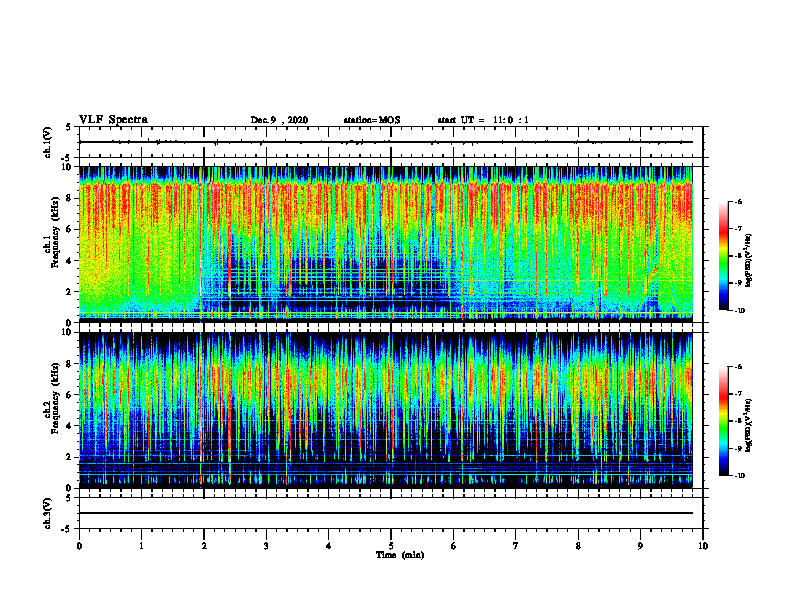
Task: Click the ch.1 voltage waveform trace
Action: [386, 142]
